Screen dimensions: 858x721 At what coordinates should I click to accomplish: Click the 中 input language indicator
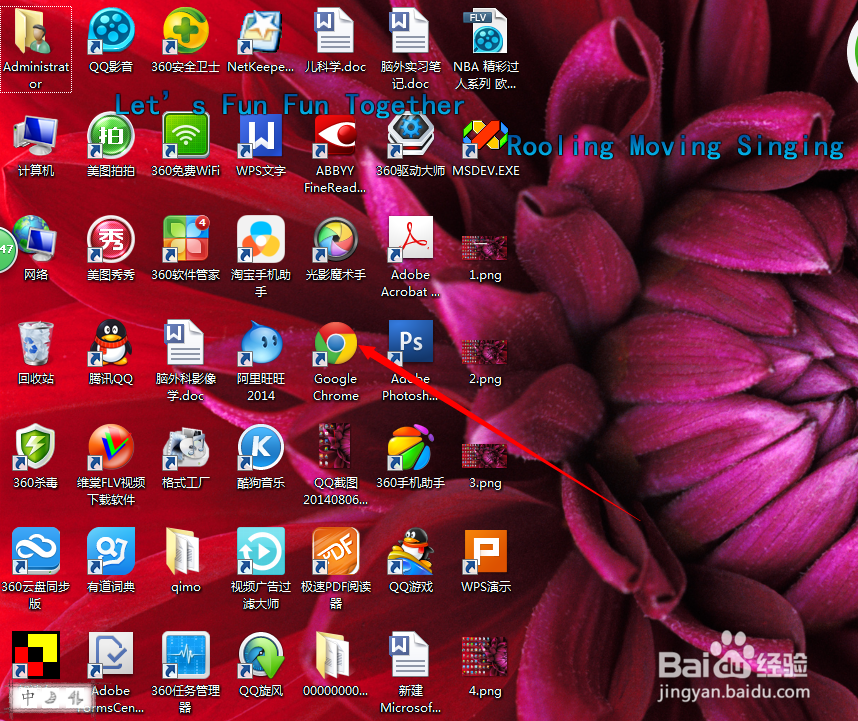(x=27, y=697)
